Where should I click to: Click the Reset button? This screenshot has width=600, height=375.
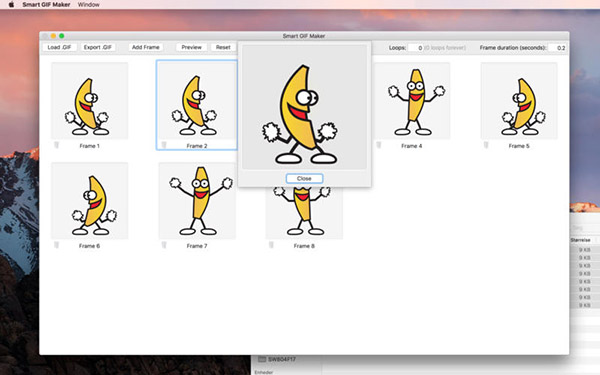coord(223,47)
